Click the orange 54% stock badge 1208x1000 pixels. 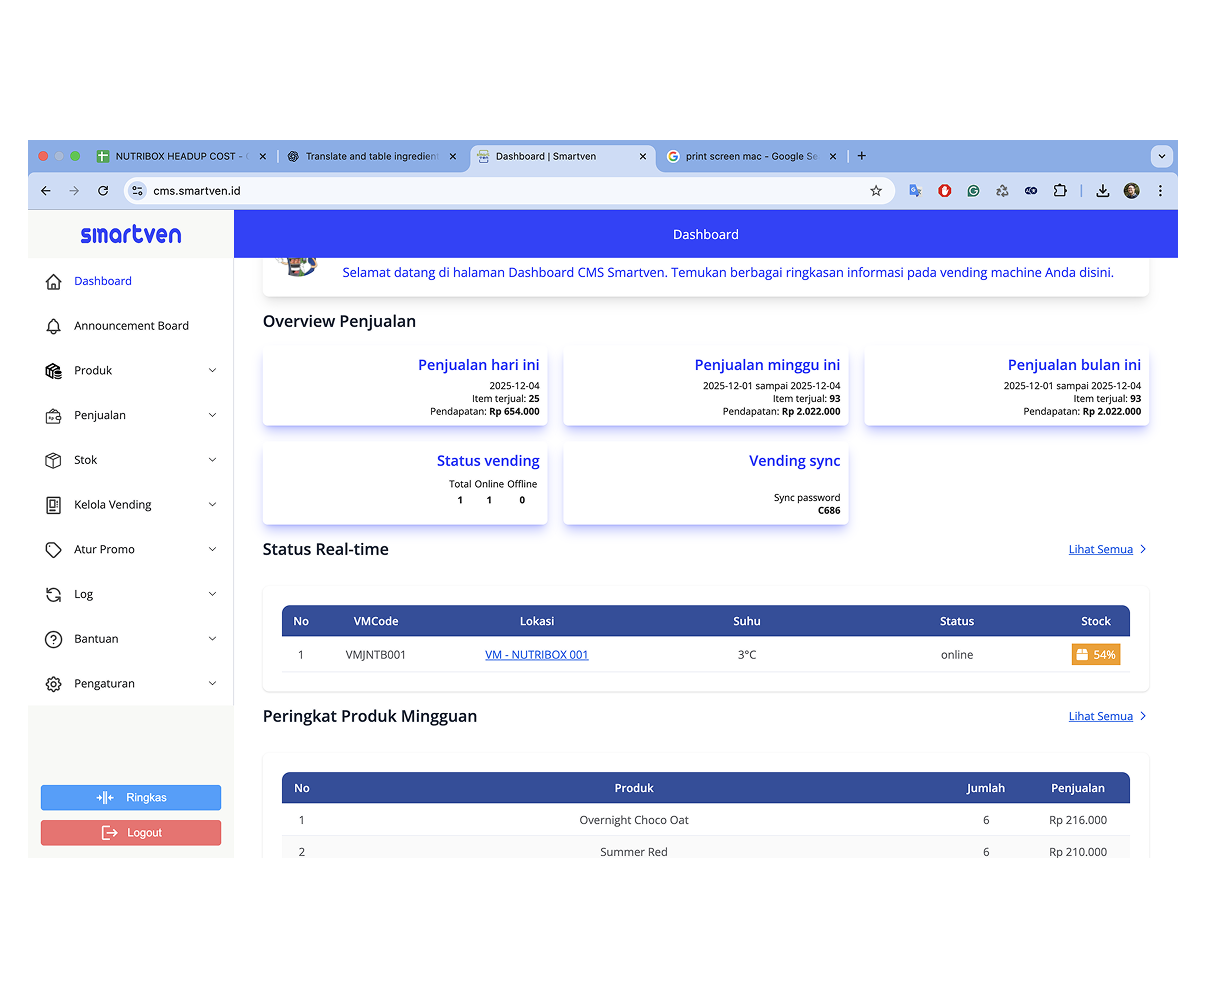pyautogui.click(x=1095, y=655)
